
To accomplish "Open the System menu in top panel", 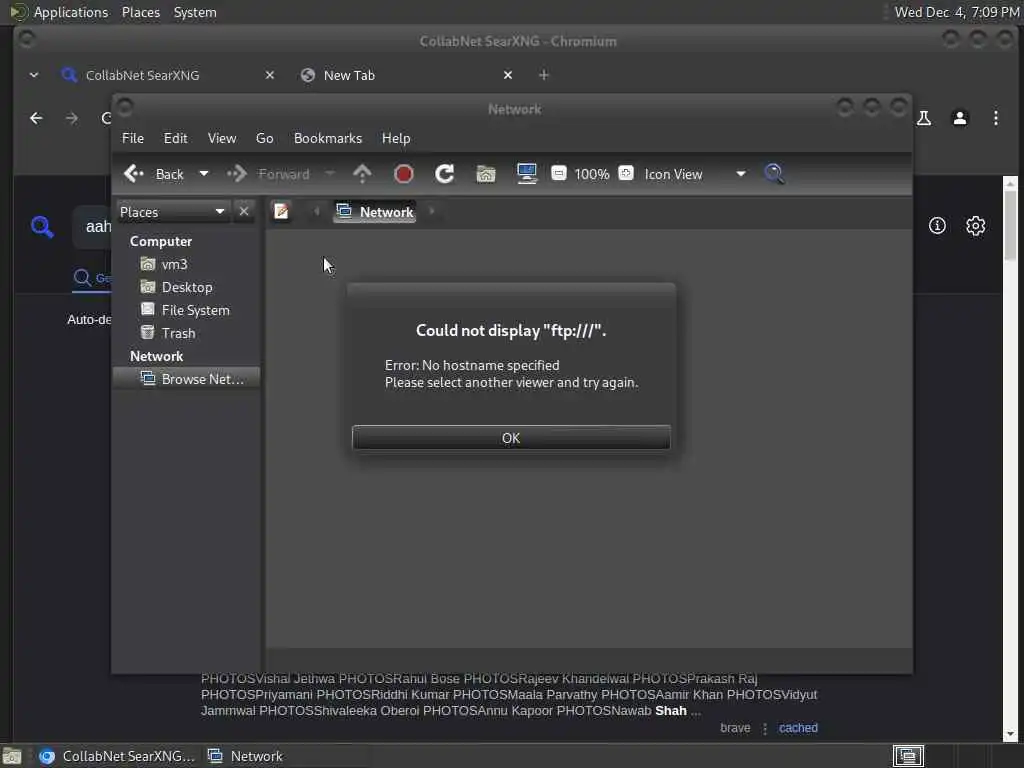I will click(195, 12).
